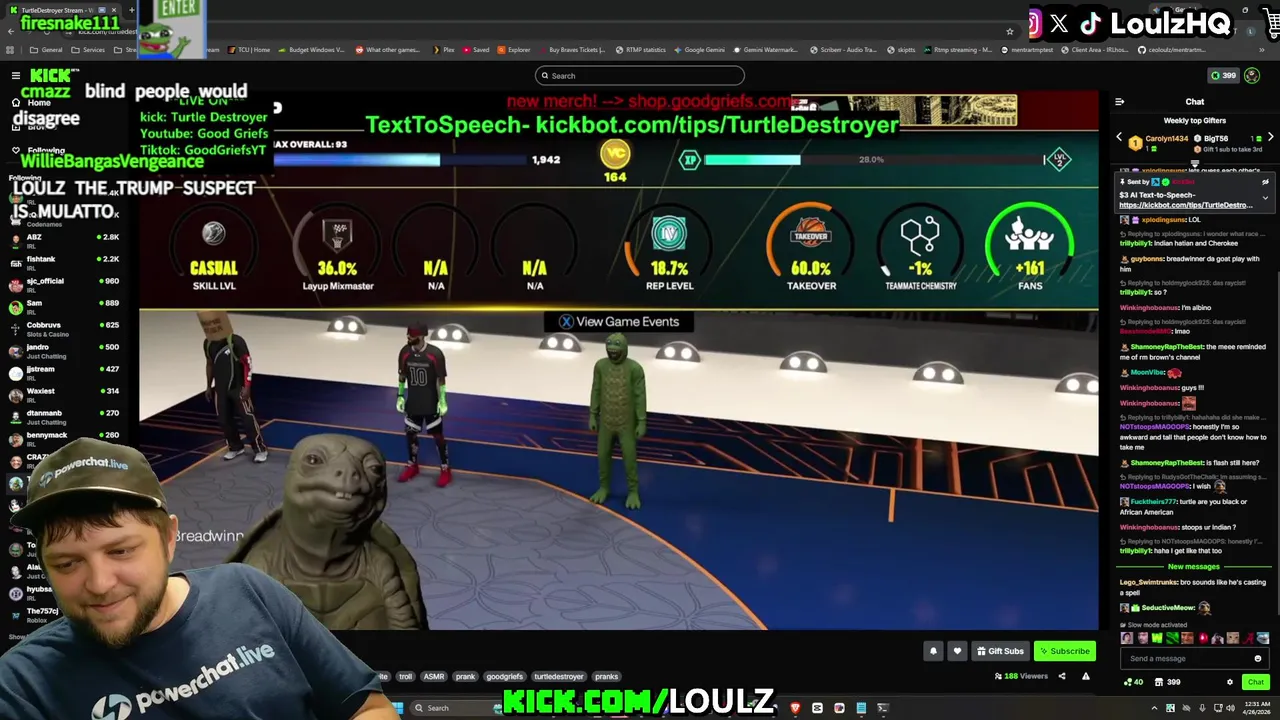
Task: Open the emoji picker in chat input
Action: [x=1258, y=658]
